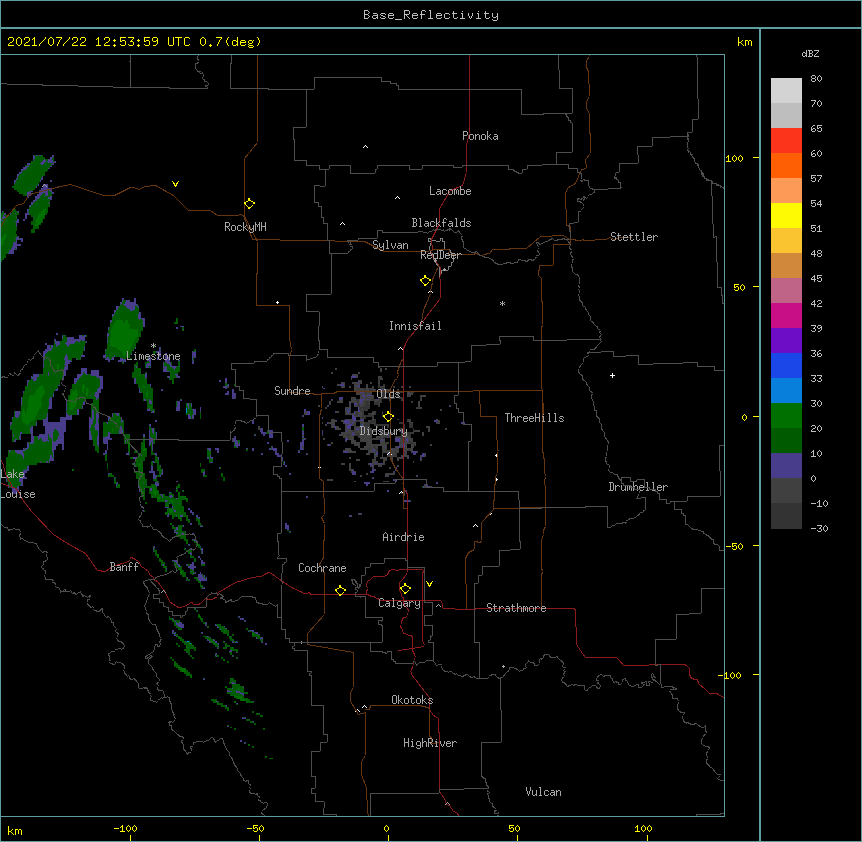Click the 0.7(deg) elevation label
The width and height of the screenshot is (862, 842).
point(230,42)
